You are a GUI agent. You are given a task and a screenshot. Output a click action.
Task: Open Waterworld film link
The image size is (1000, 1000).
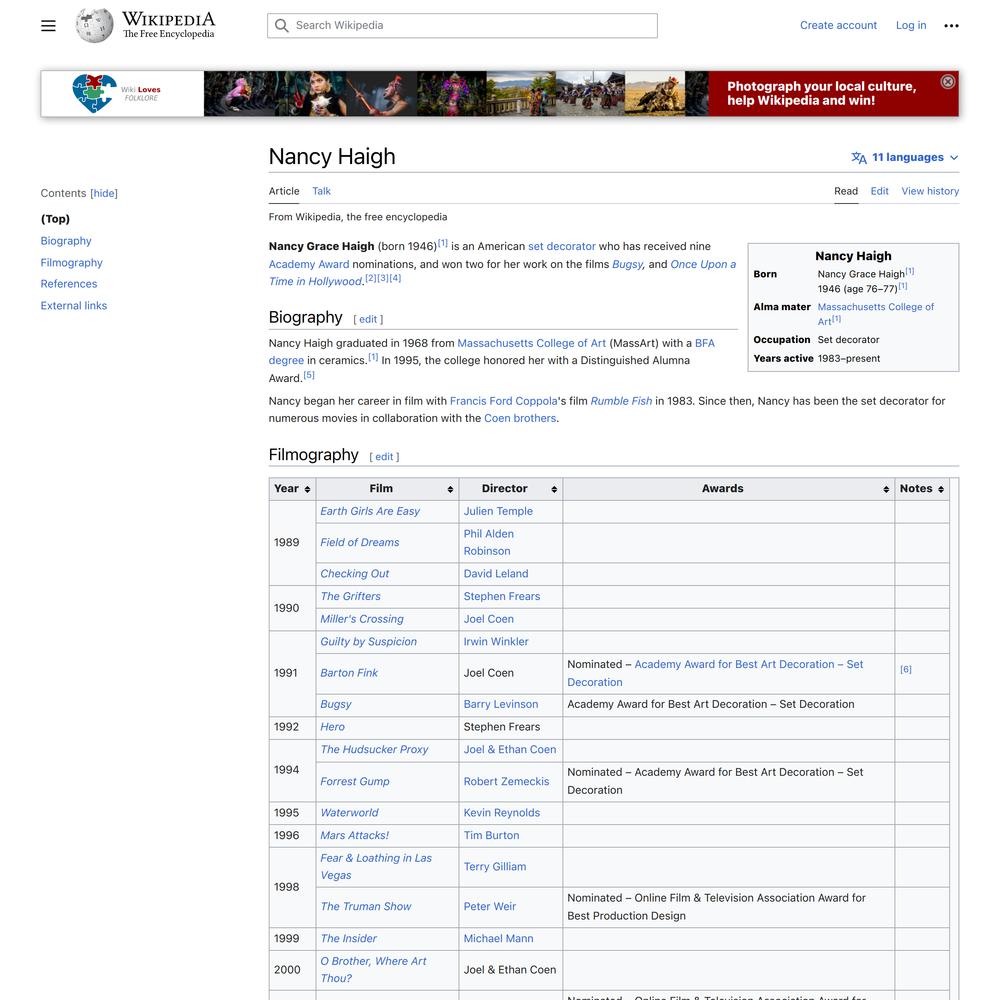(x=349, y=812)
